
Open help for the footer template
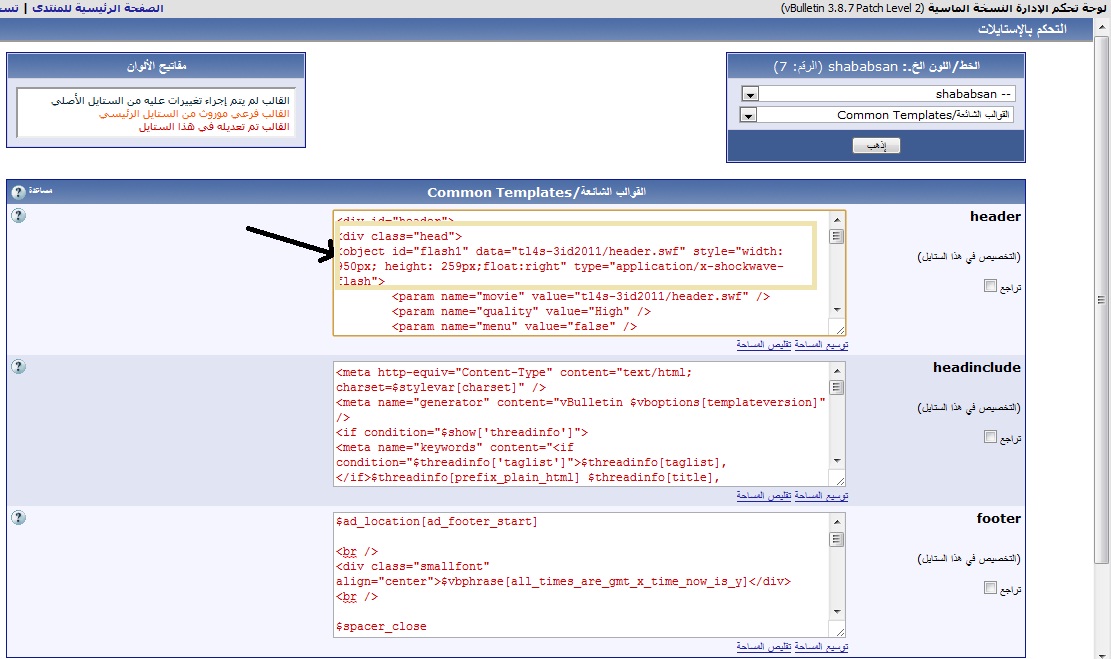(18, 518)
